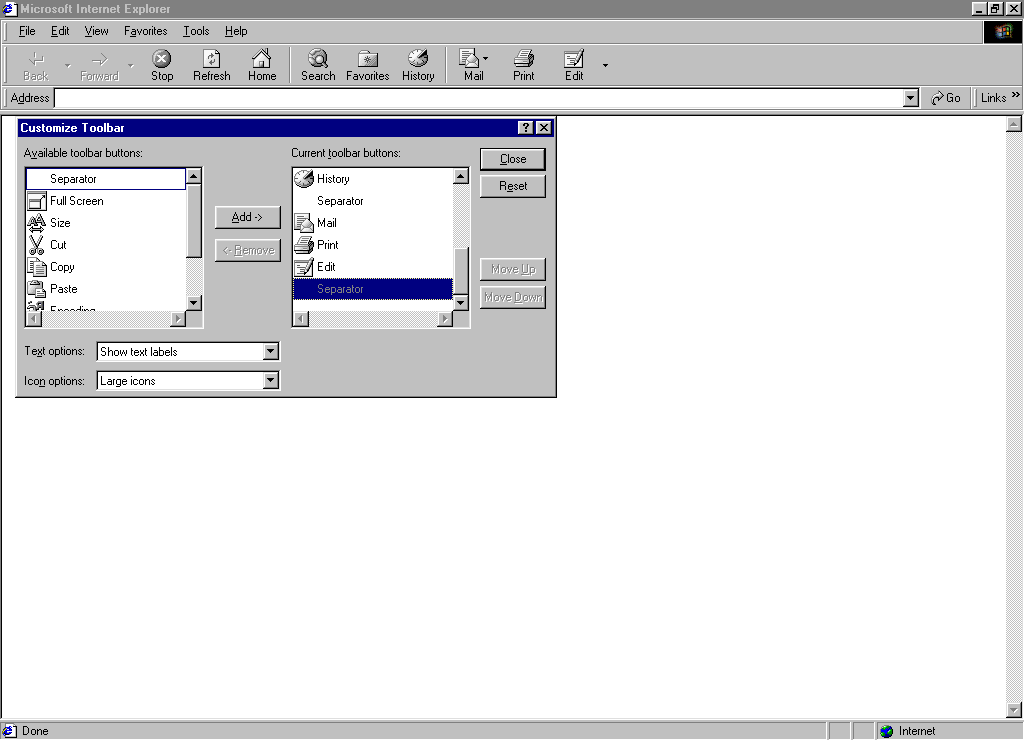Open the Tools menu
Viewport: 1024px width, 740px height.
pyautogui.click(x=196, y=31)
